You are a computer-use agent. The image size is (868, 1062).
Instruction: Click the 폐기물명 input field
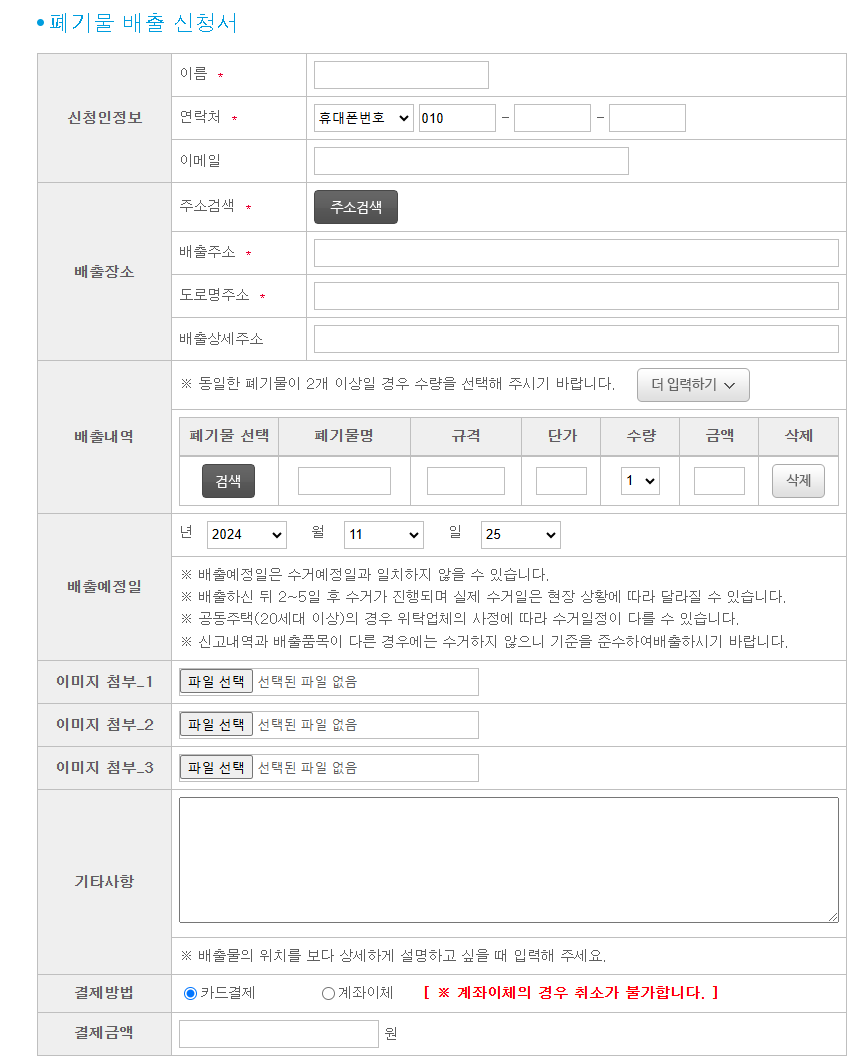[x=344, y=481]
